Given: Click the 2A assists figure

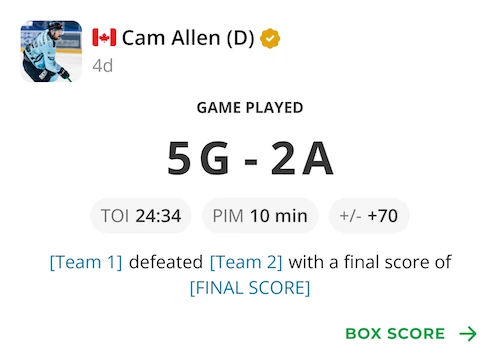Looking at the screenshot, I should click(x=302, y=158).
